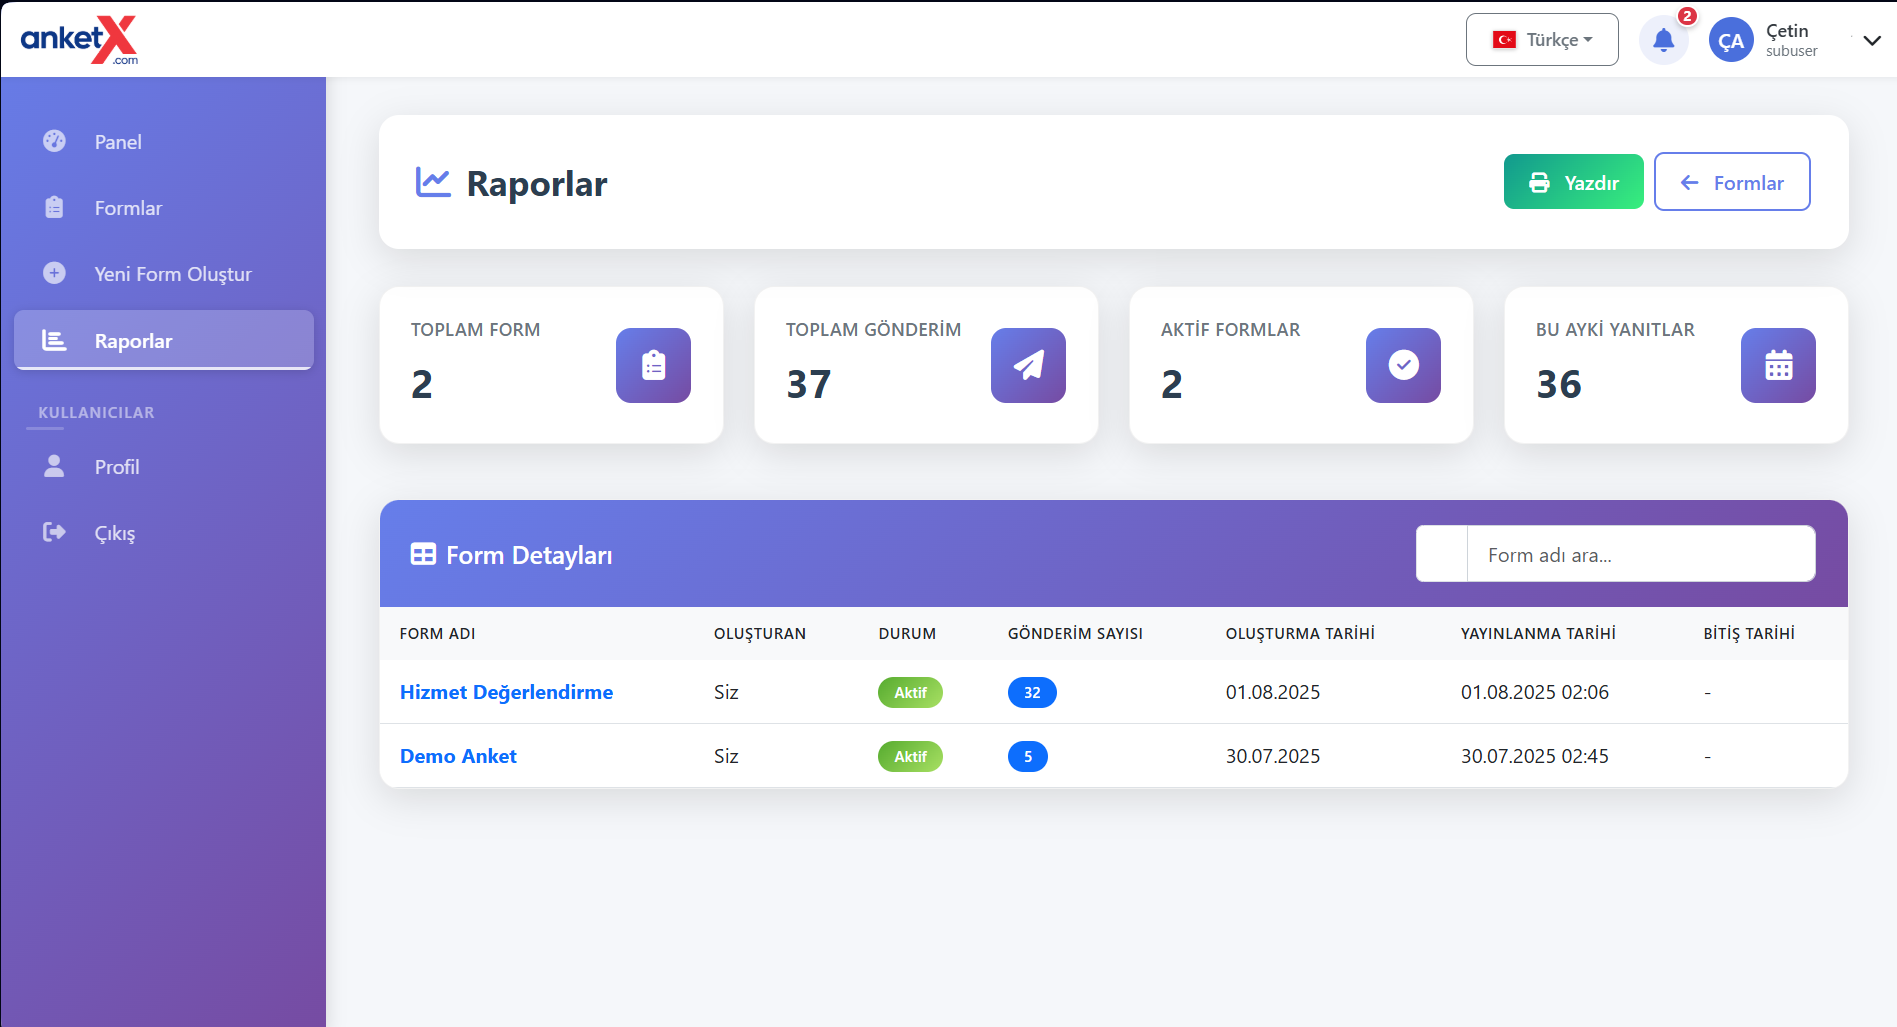Open Formlar from the sidebar
This screenshot has height=1027, width=1897.
(x=128, y=208)
